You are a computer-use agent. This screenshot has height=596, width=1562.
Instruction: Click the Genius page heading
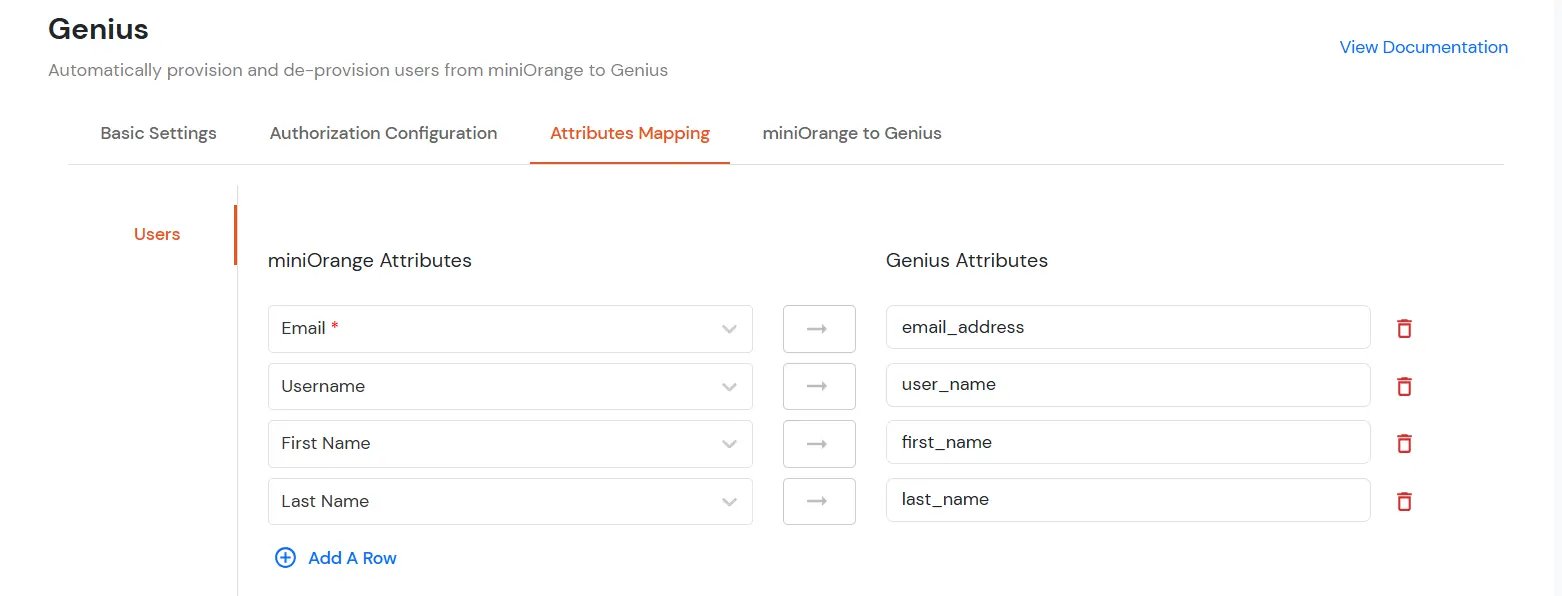(x=98, y=30)
